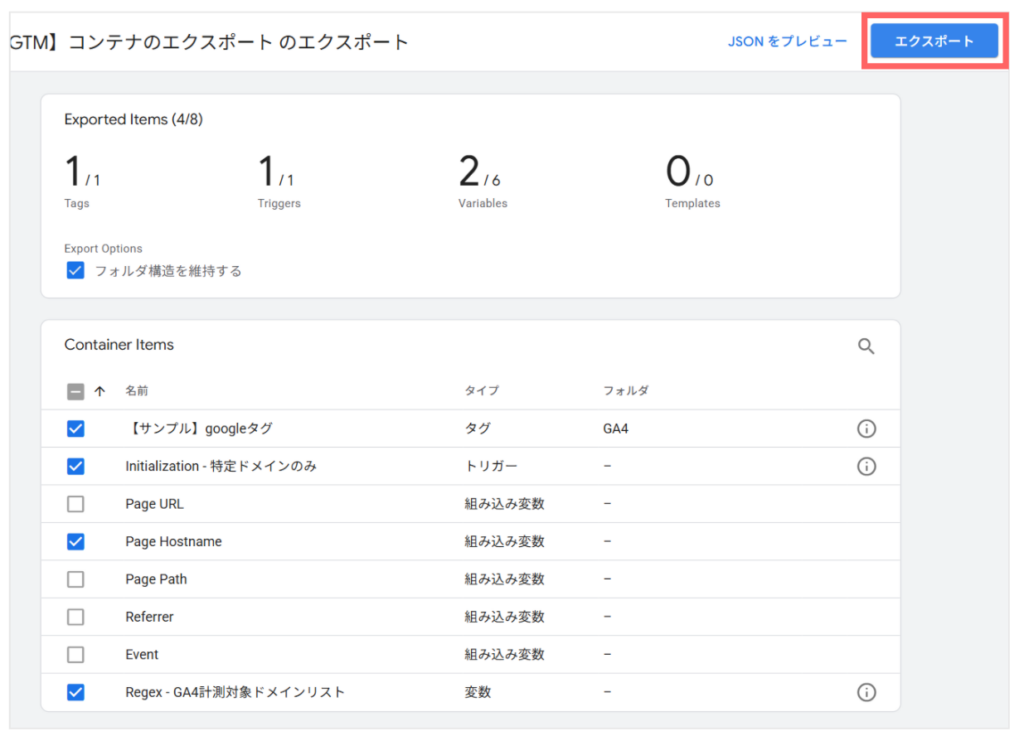Viewport: 1024px width, 741px height.
Task: Click the タイプ column header
Action: point(481,390)
